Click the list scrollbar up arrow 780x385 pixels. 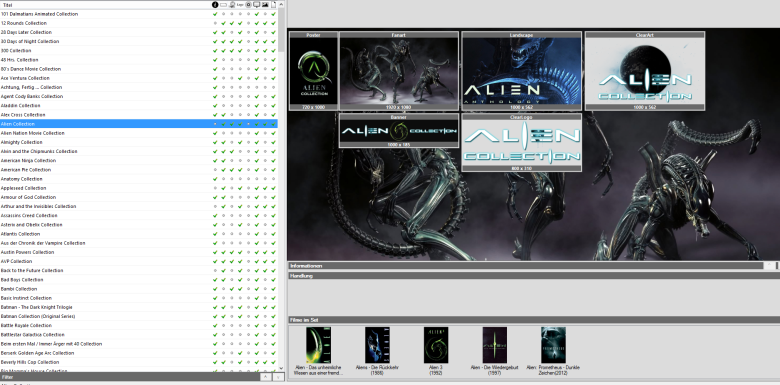tap(281, 4)
